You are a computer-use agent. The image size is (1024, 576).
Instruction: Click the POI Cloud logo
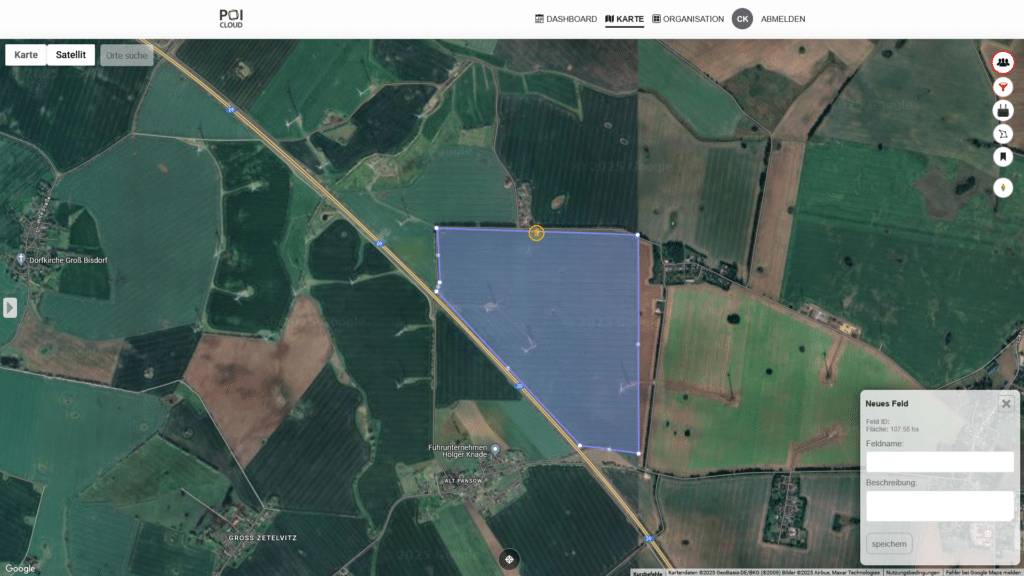tap(231, 18)
